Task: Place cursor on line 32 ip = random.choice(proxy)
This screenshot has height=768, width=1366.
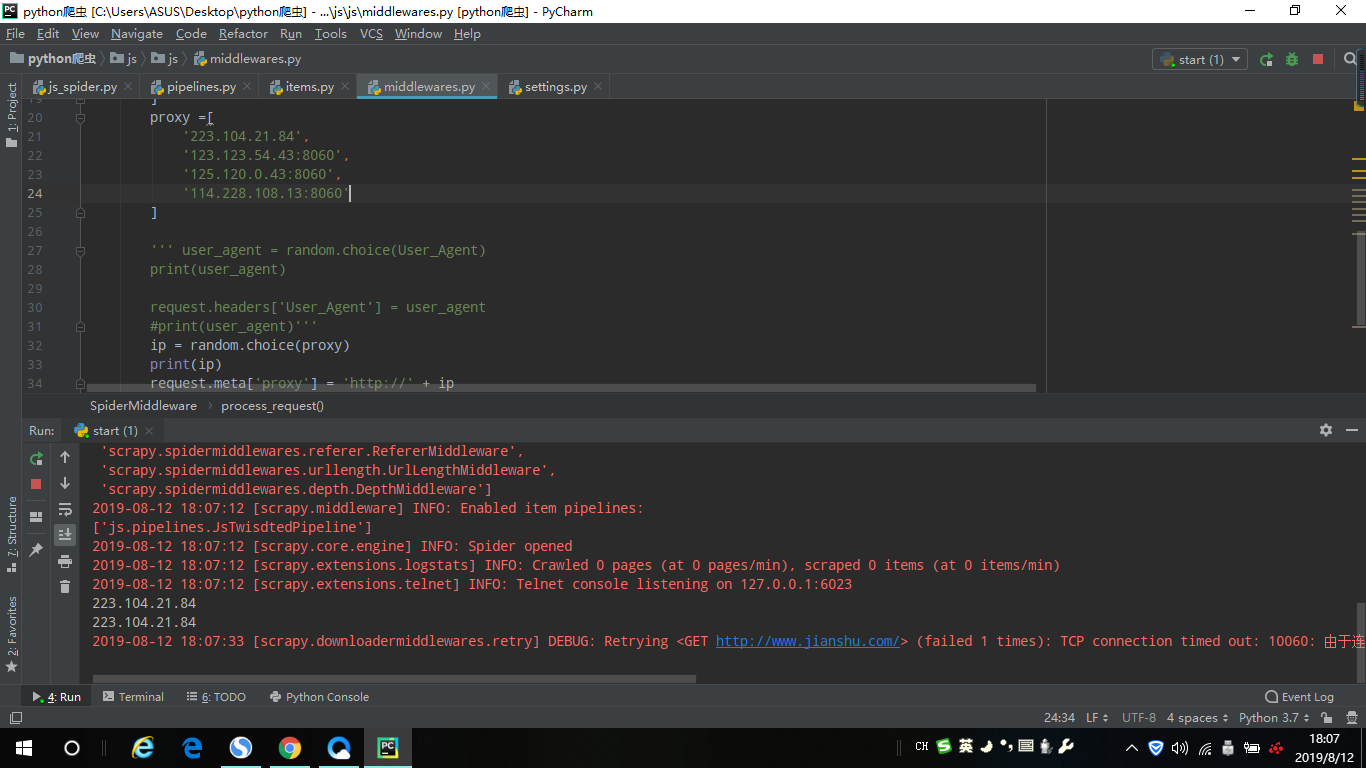Action: [x=250, y=345]
